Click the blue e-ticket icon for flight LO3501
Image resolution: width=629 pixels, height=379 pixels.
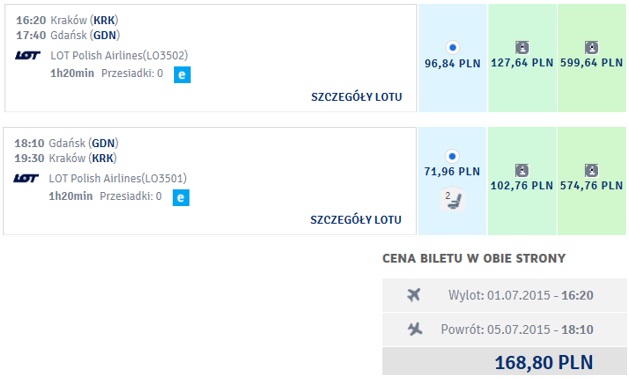click(x=181, y=197)
